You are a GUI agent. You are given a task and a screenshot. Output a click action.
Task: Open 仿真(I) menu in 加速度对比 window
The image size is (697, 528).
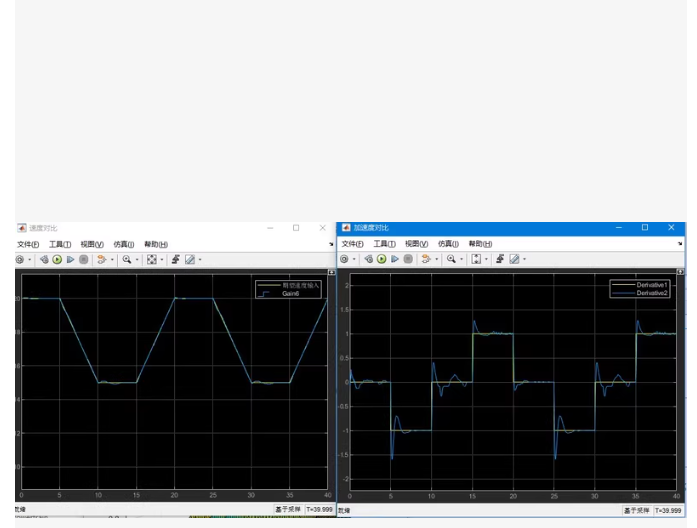(x=448, y=244)
